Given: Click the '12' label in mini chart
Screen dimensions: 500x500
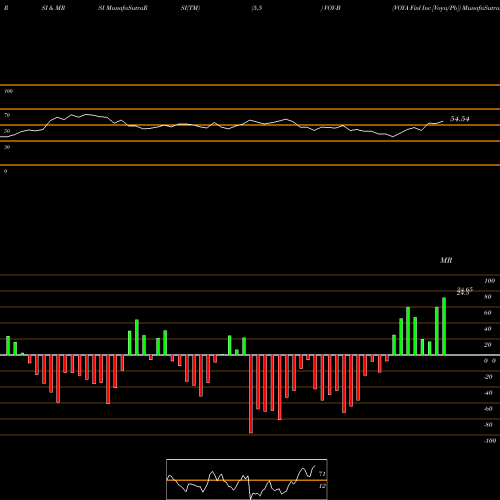Looking at the screenshot, I should [322, 486].
